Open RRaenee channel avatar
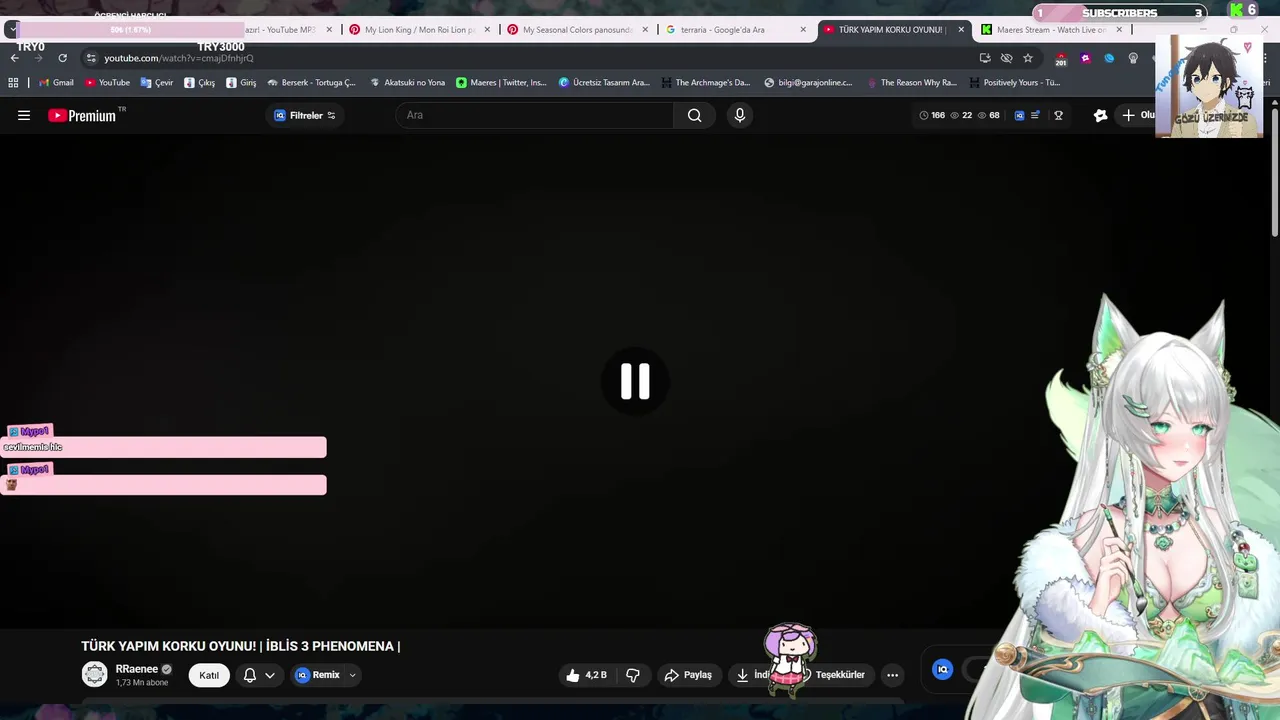This screenshot has width=1280, height=720. click(95, 675)
